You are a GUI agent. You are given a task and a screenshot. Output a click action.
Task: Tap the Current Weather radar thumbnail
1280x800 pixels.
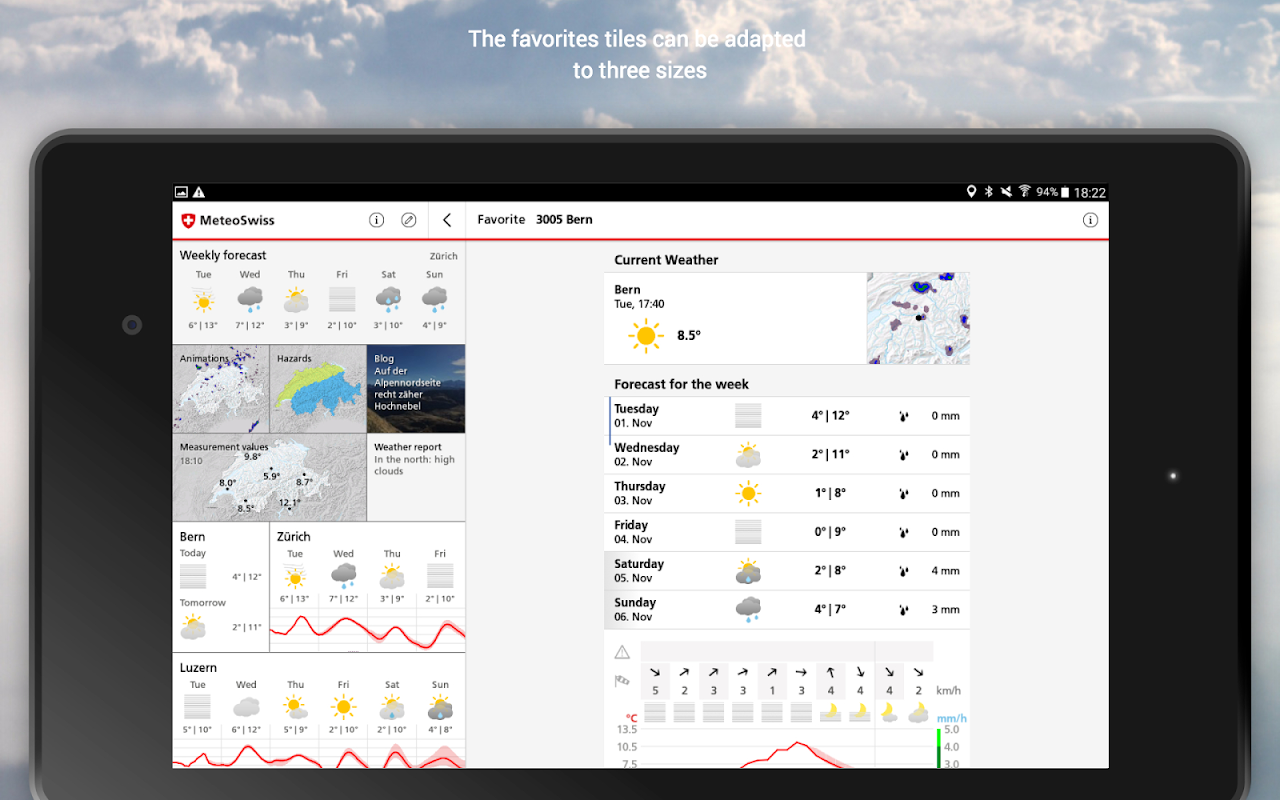coord(918,318)
